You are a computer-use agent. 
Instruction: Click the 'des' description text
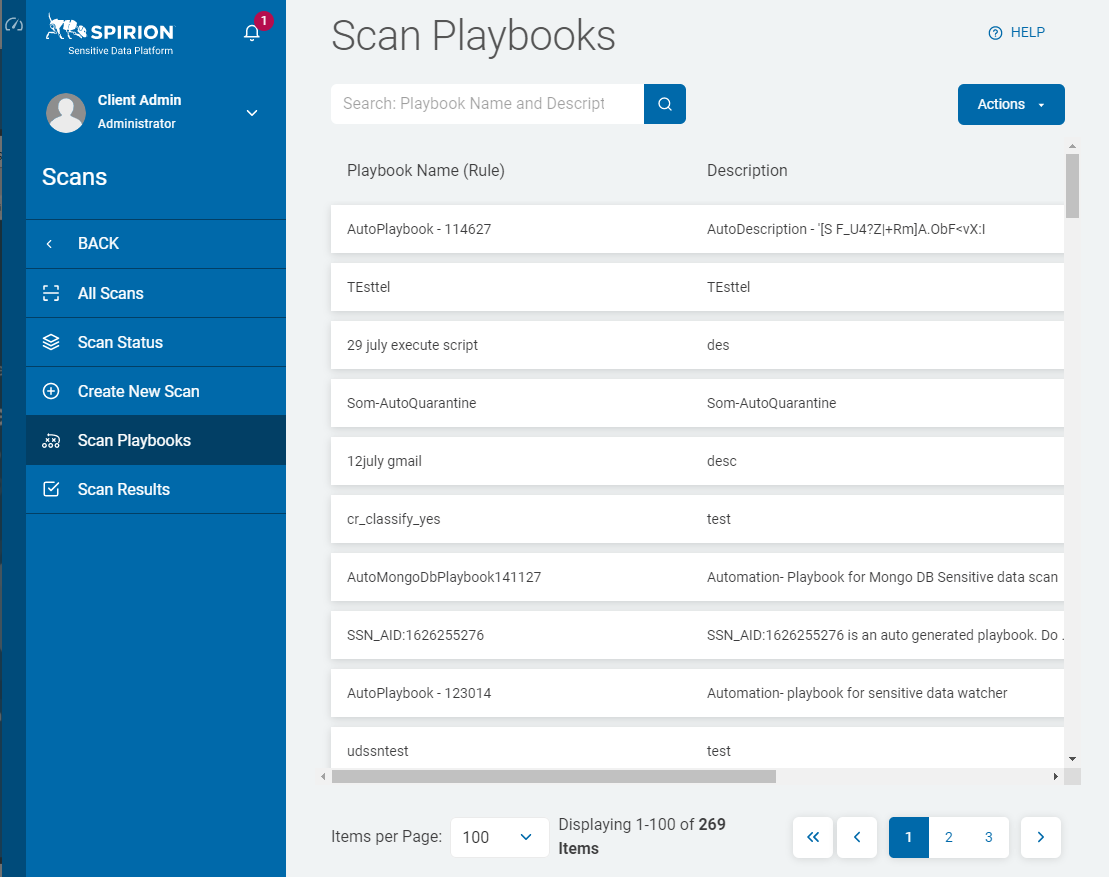(718, 345)
